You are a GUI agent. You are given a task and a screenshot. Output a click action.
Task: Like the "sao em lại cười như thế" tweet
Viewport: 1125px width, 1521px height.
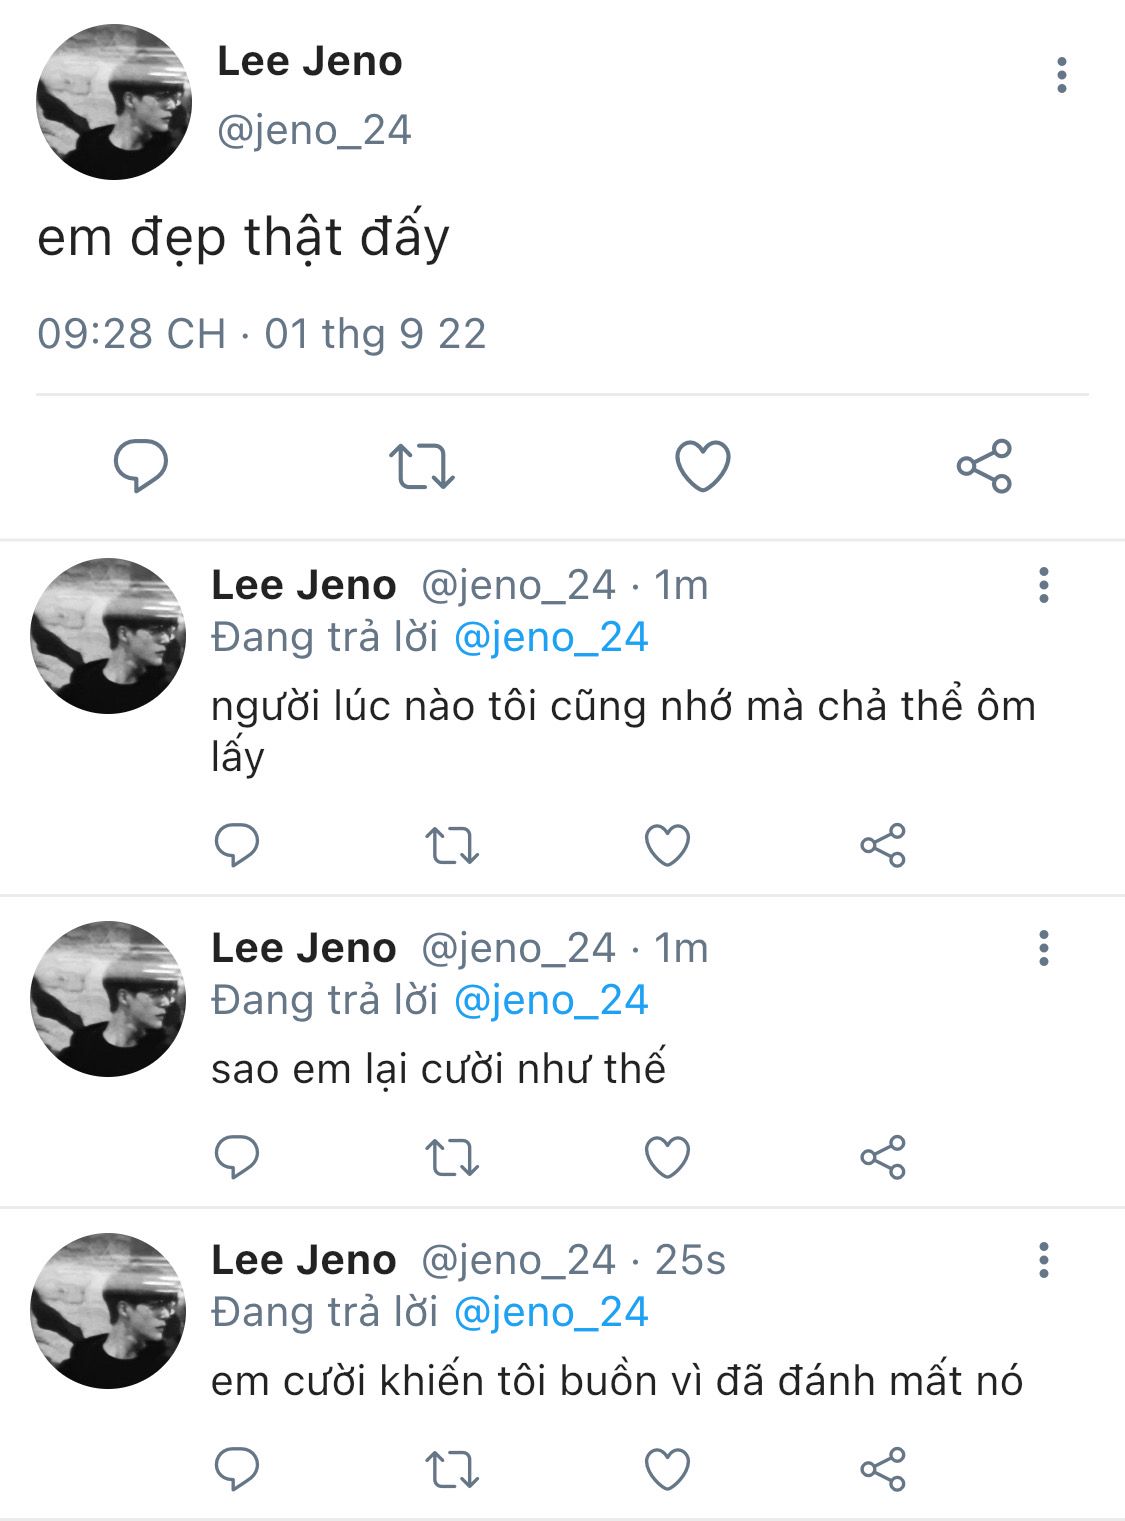[x=667, y=1157]
